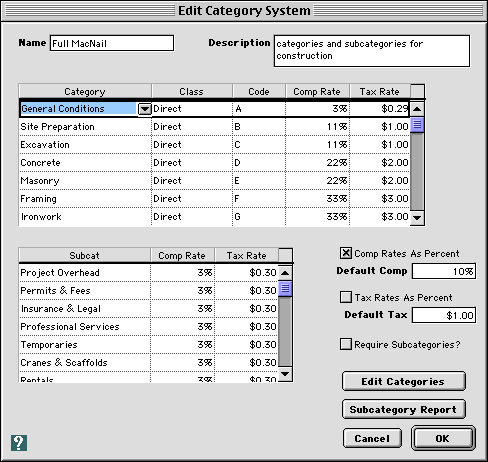Select the Cranes & Scaffolds subcategory
The height and width of the screenshot is (462, 488).
(85, 363)
